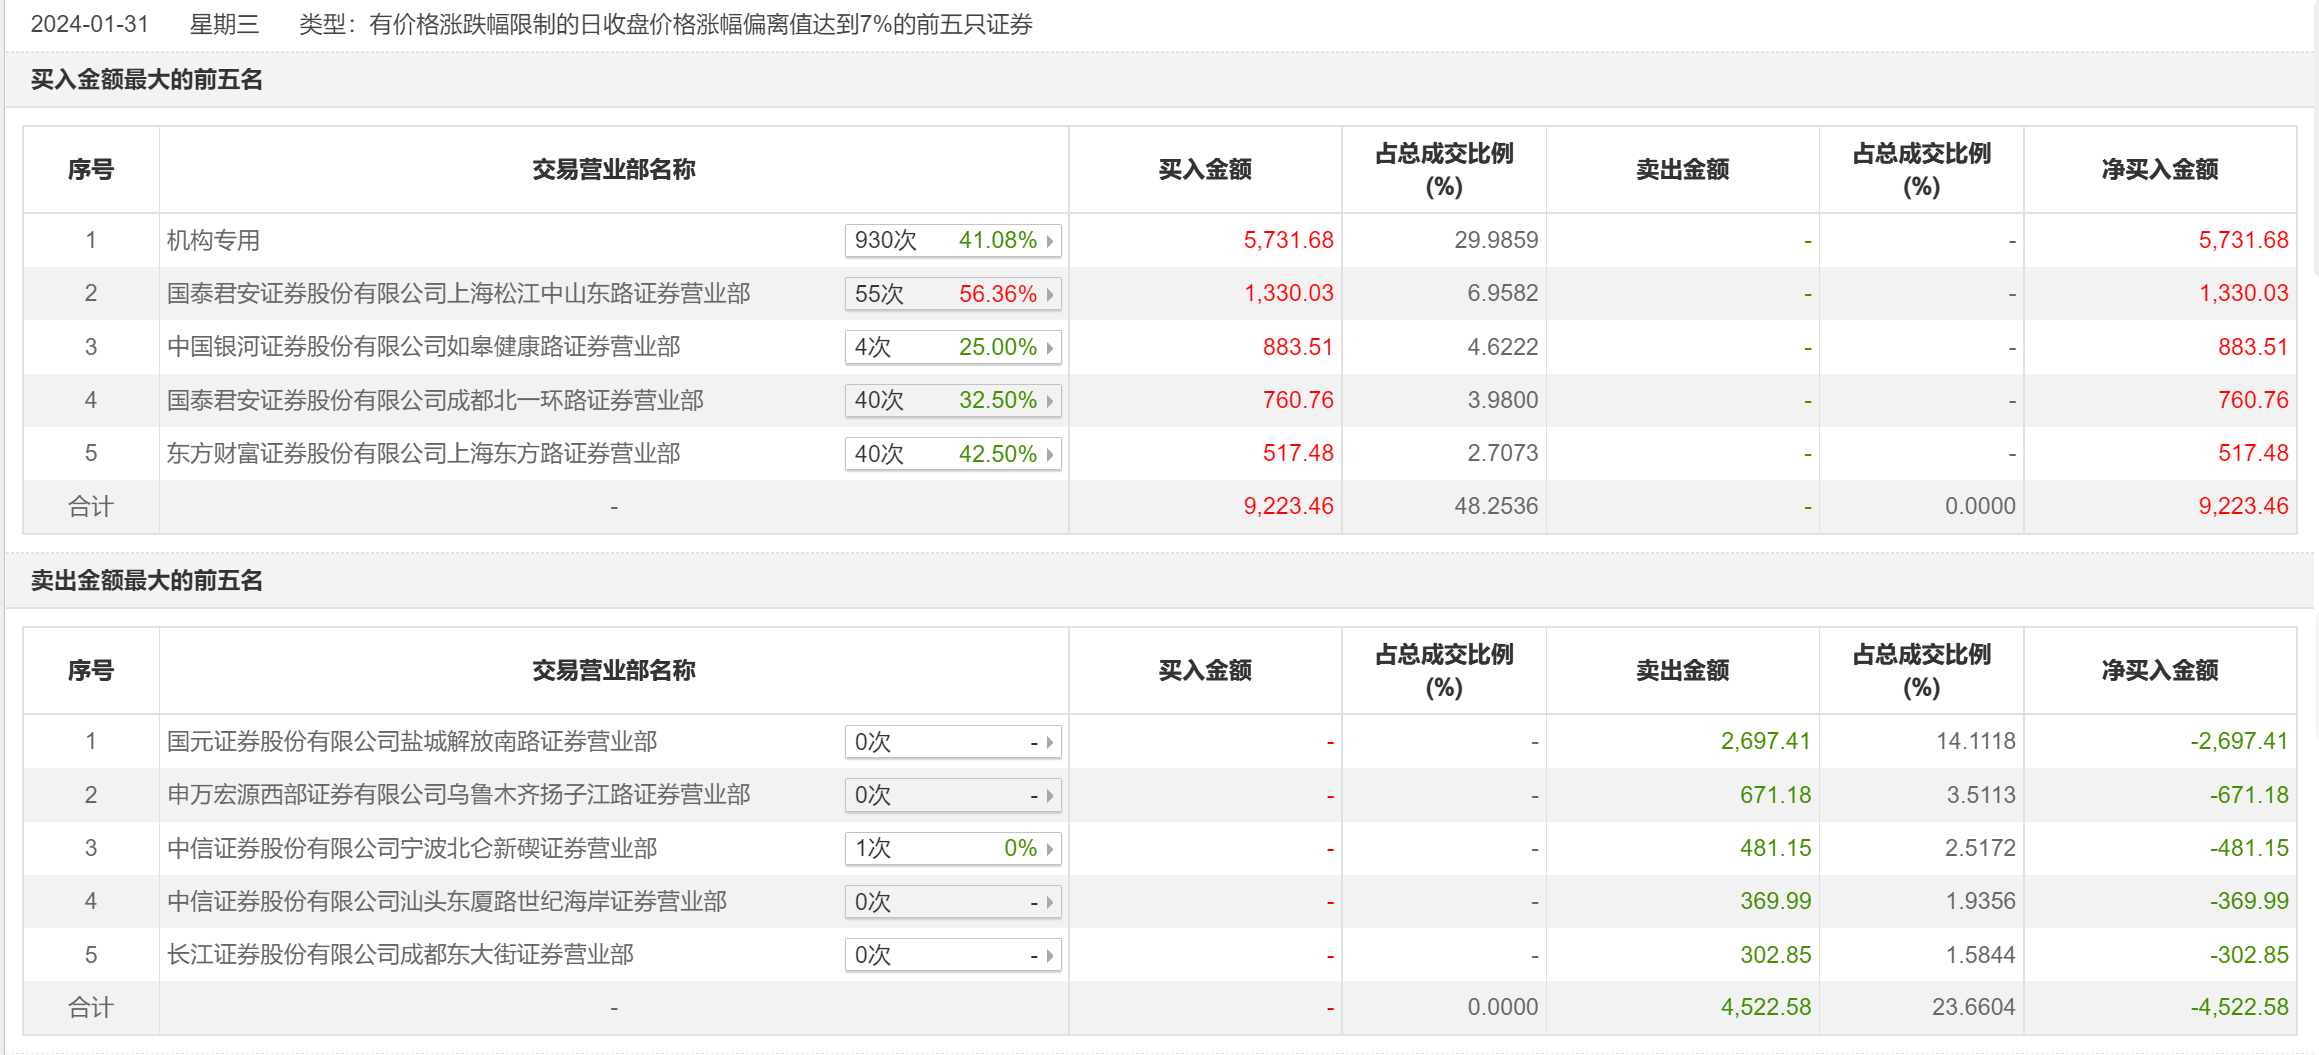Open 长江证券成都东大街证券营业部 link

pyautogui.click(x=400, y=955)
